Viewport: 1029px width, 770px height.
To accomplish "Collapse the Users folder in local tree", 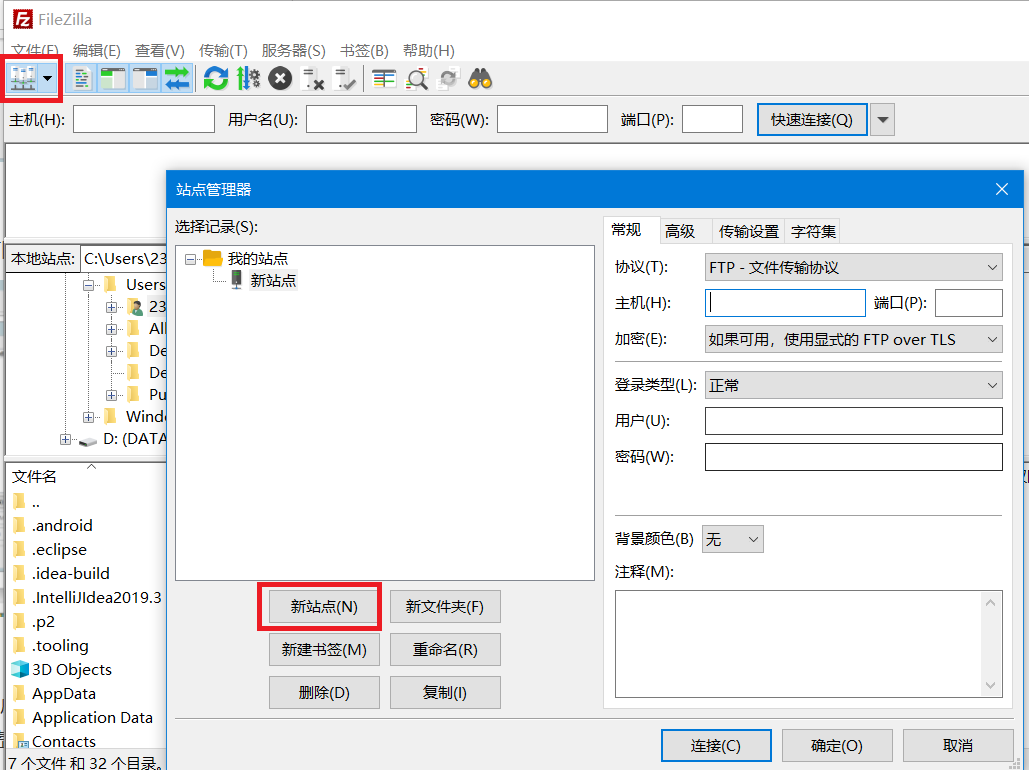I will [x=88, y=285].
